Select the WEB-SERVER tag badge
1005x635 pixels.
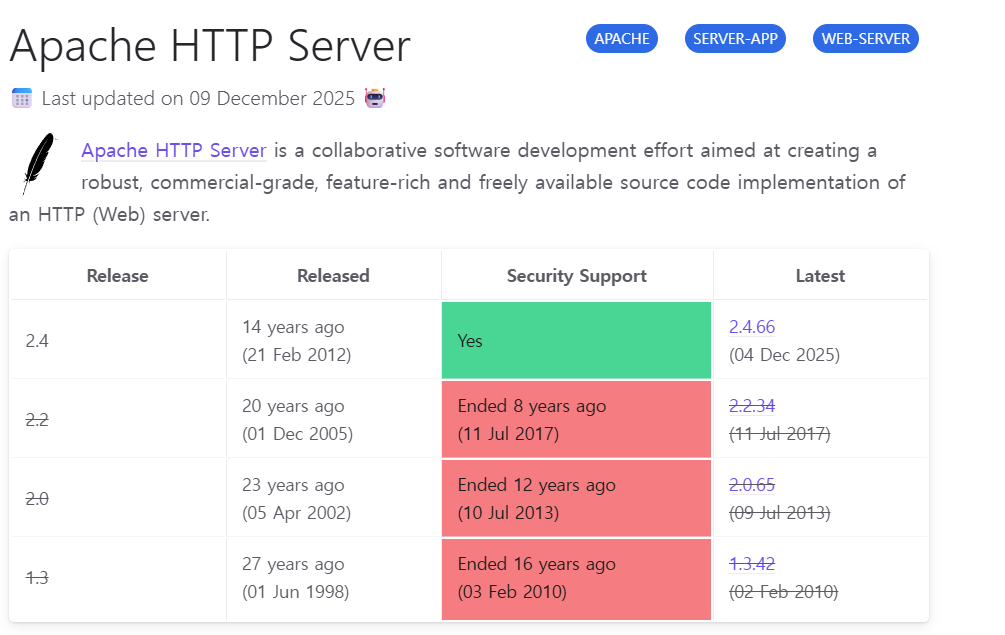pyautogui.click(x=865, y=39)
